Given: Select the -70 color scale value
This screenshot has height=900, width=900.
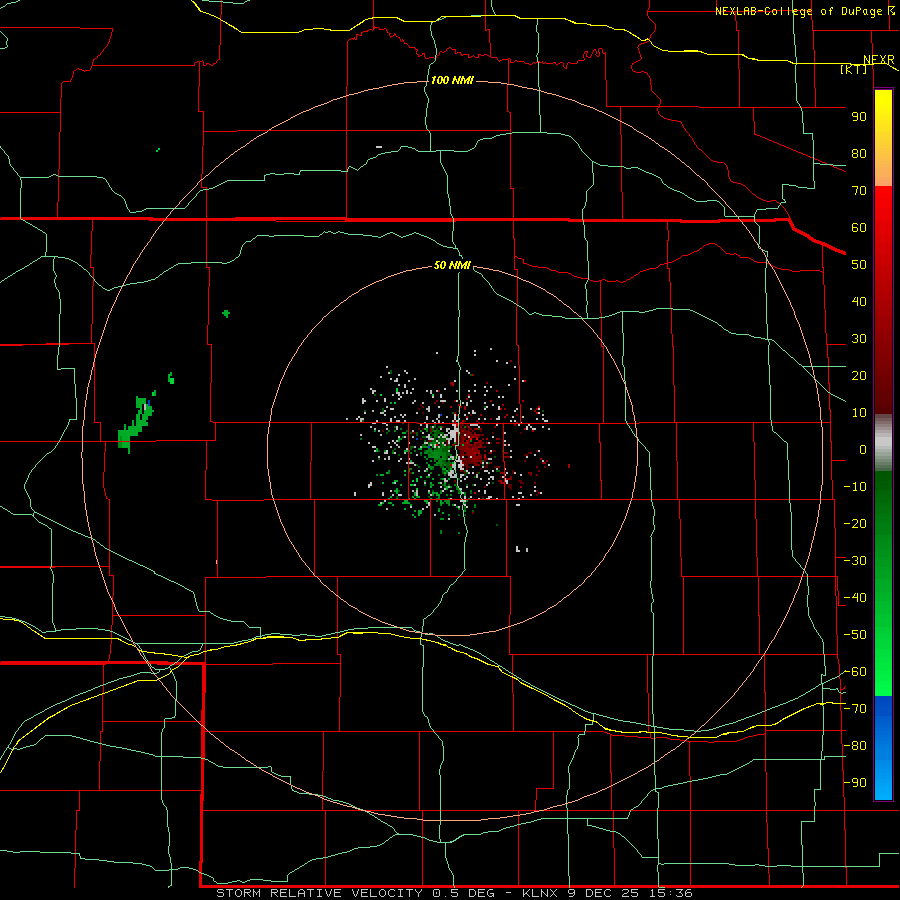Looking at the screenshot, I should (x=855, y=708).
